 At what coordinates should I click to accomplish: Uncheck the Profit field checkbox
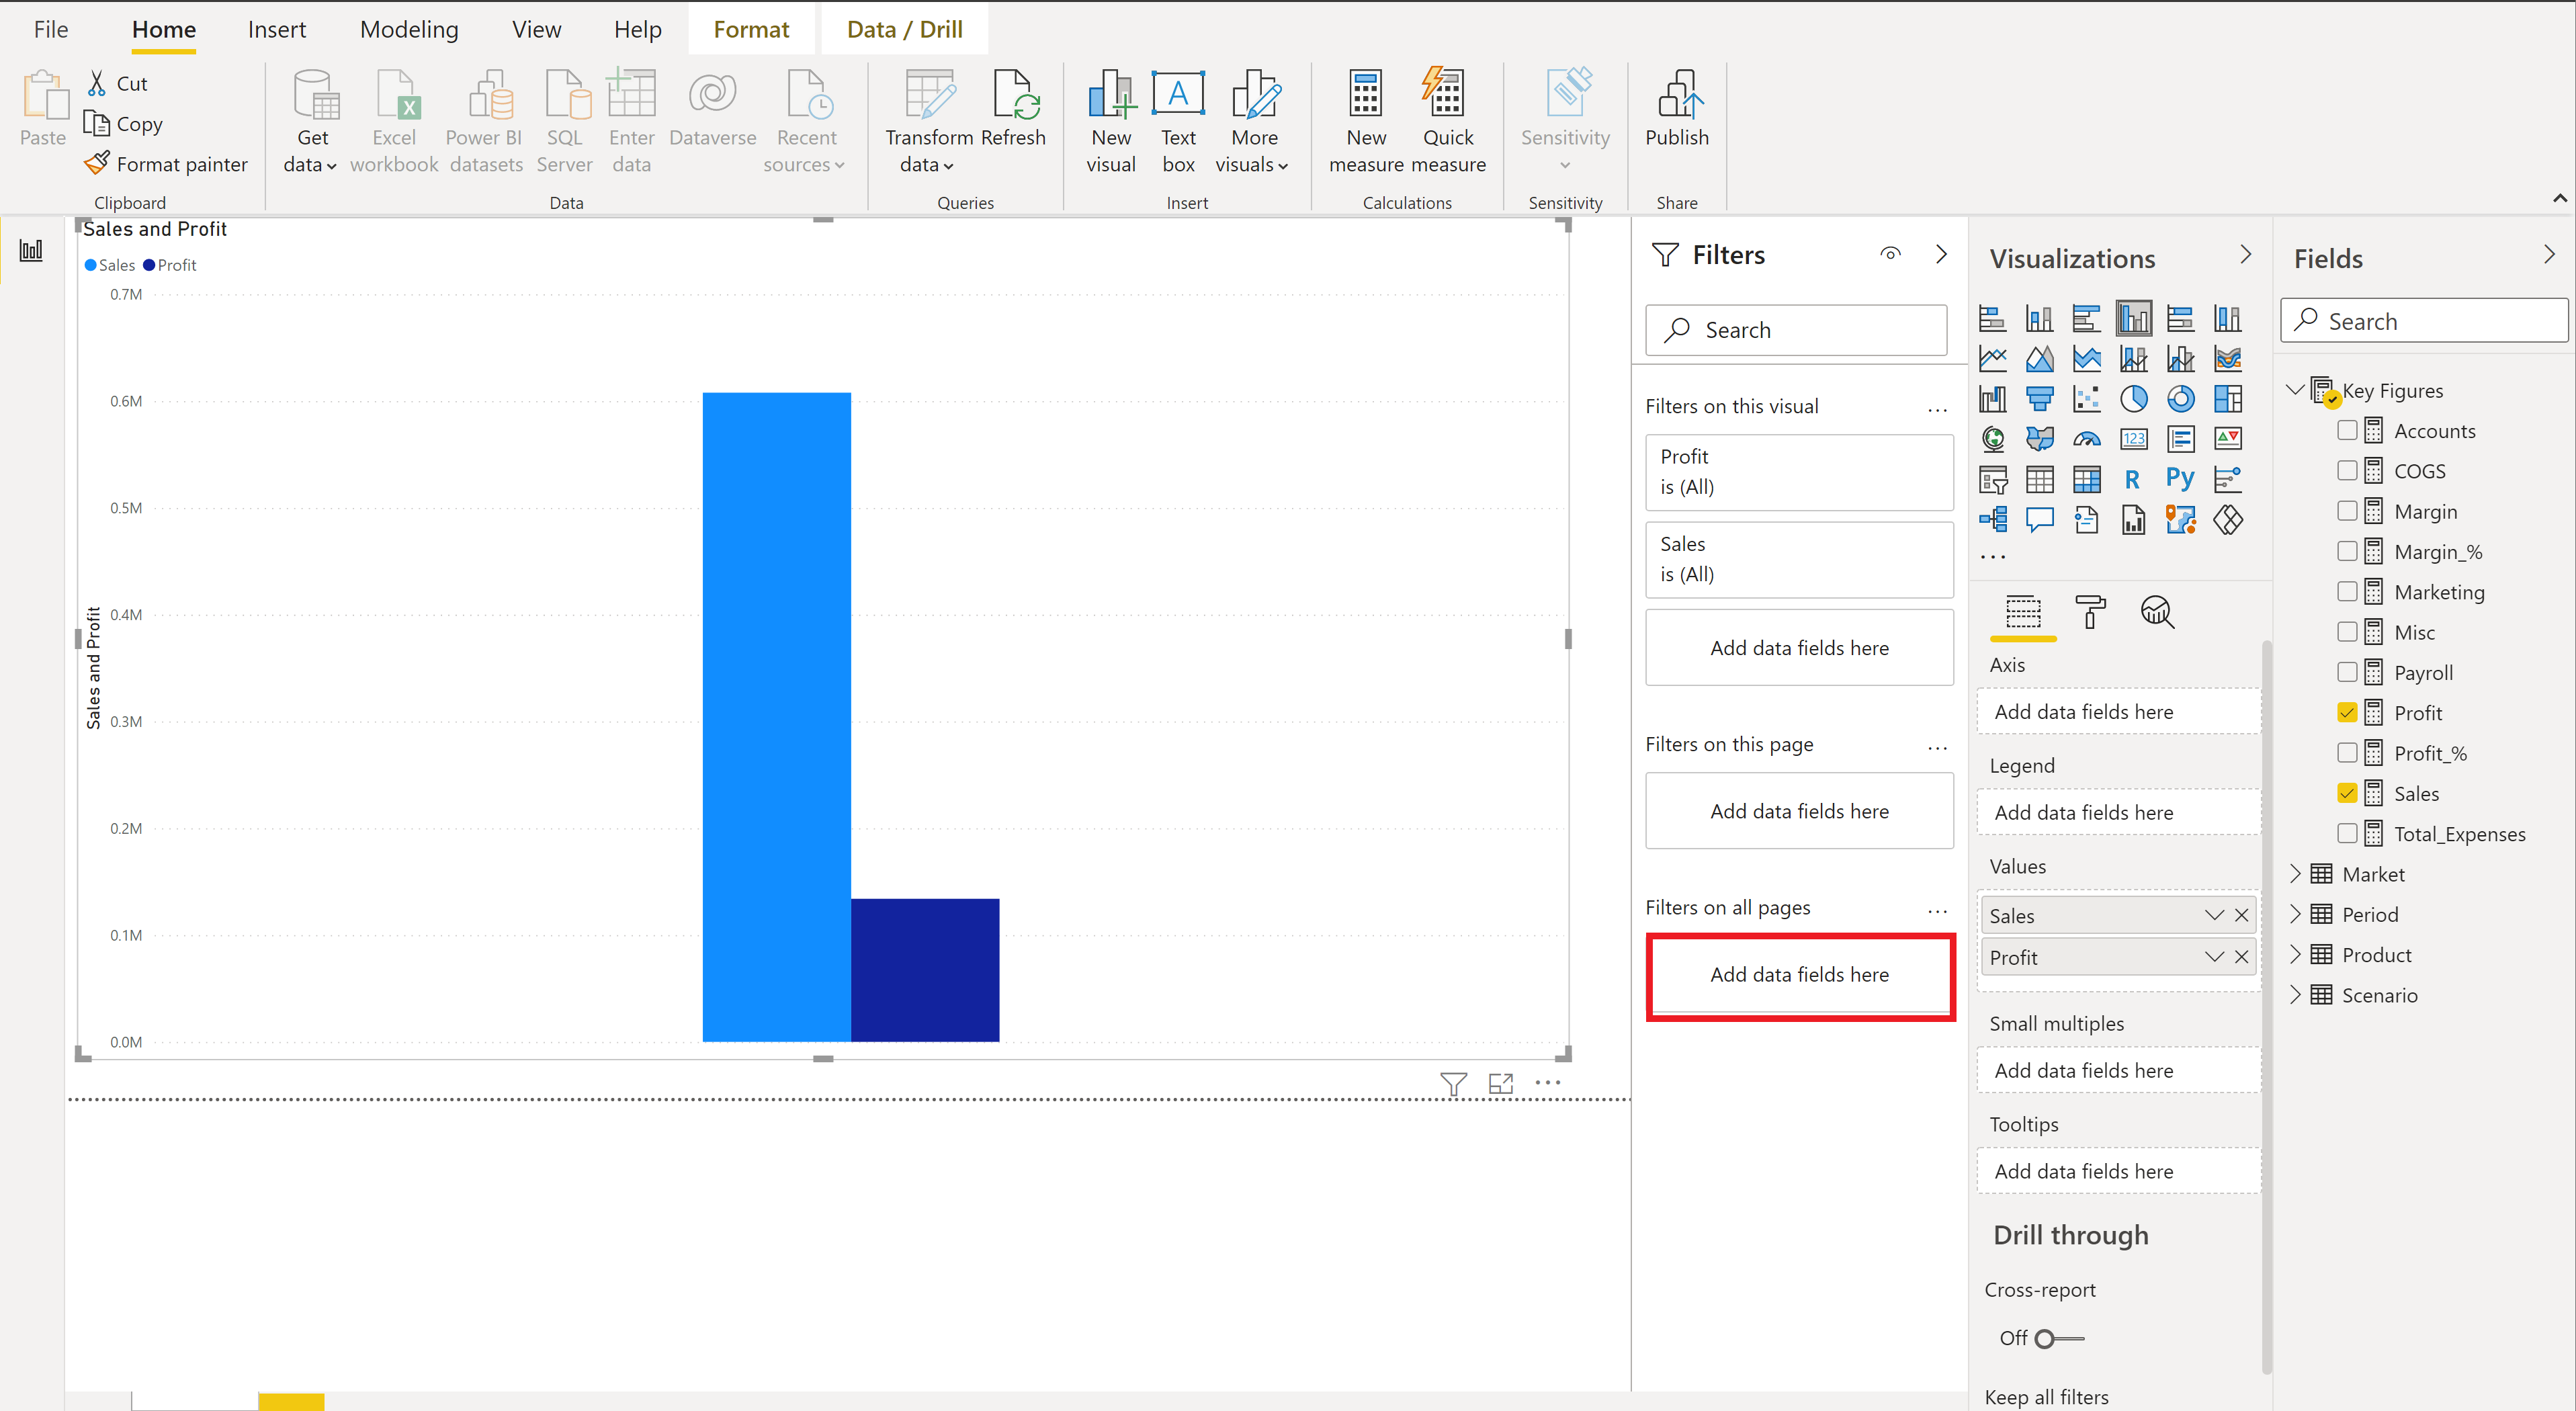(x=2347, y=713)
